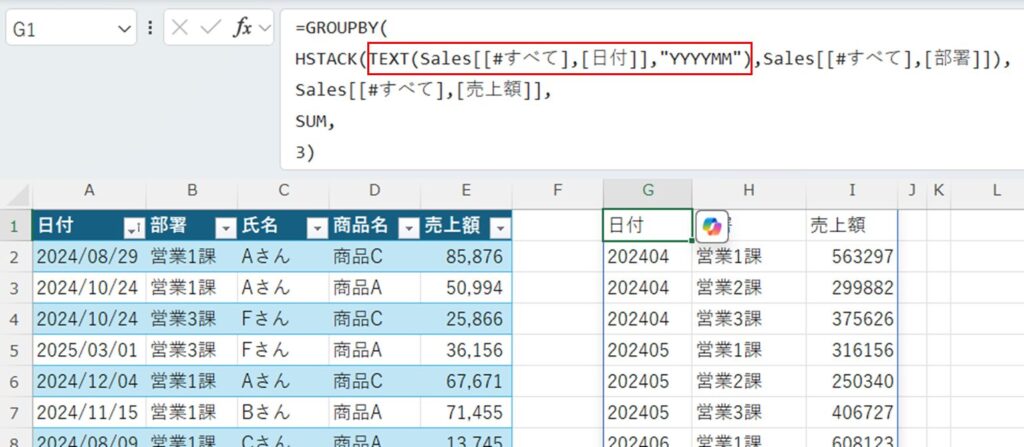Open the Insert Function fx button

(243, 27)
